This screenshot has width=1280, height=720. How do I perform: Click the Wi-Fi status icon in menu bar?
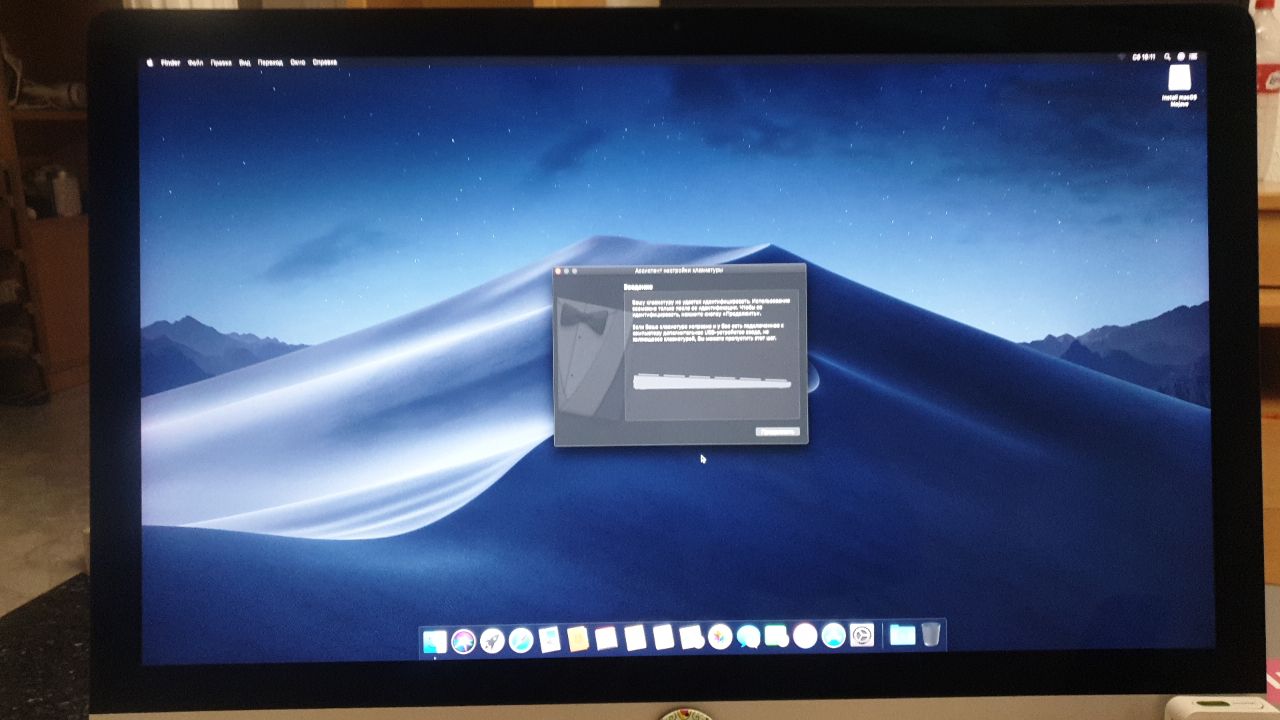1121,57
